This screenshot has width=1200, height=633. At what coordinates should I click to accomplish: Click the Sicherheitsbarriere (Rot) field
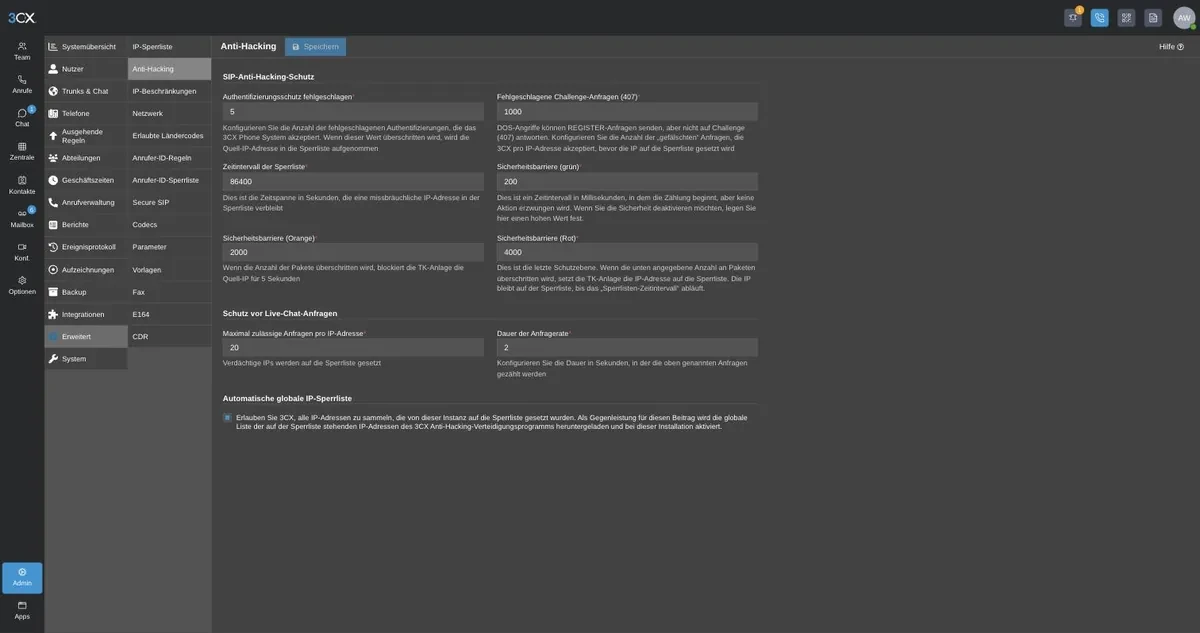[x=627, y=252]
